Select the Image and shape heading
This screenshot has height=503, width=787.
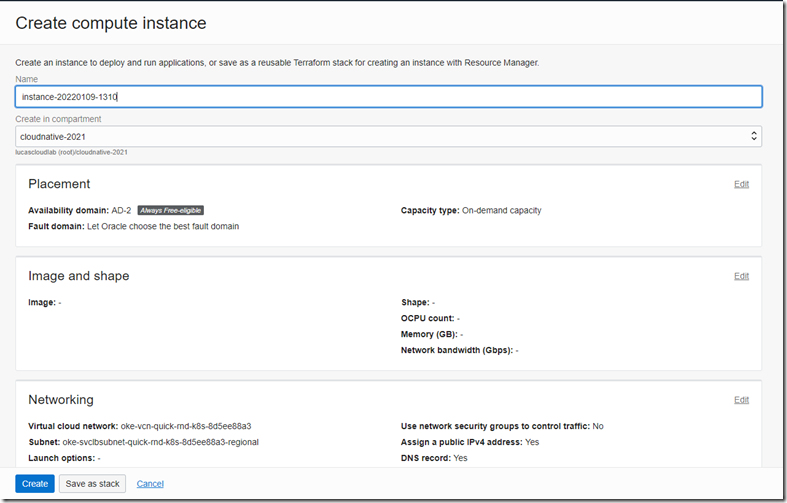pos(78,276)
